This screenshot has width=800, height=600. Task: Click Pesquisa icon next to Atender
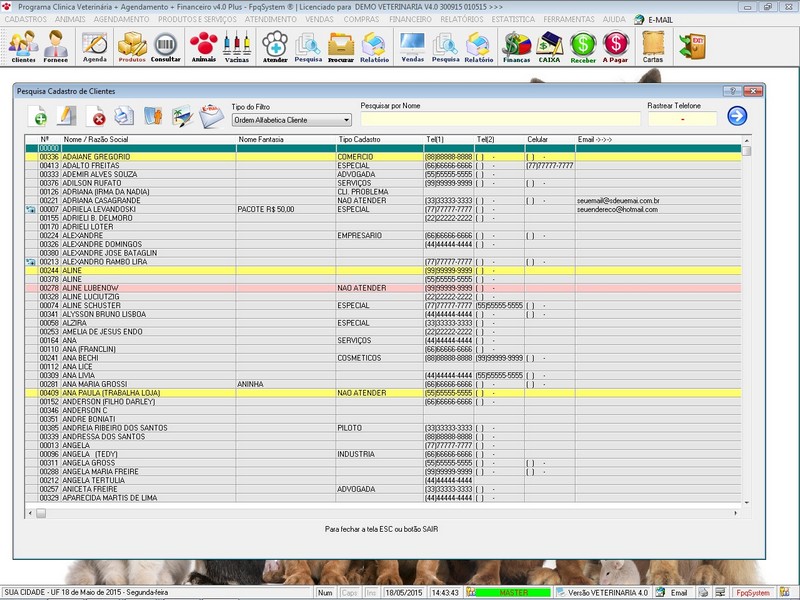pyautogui.click(x=308, y=46)
